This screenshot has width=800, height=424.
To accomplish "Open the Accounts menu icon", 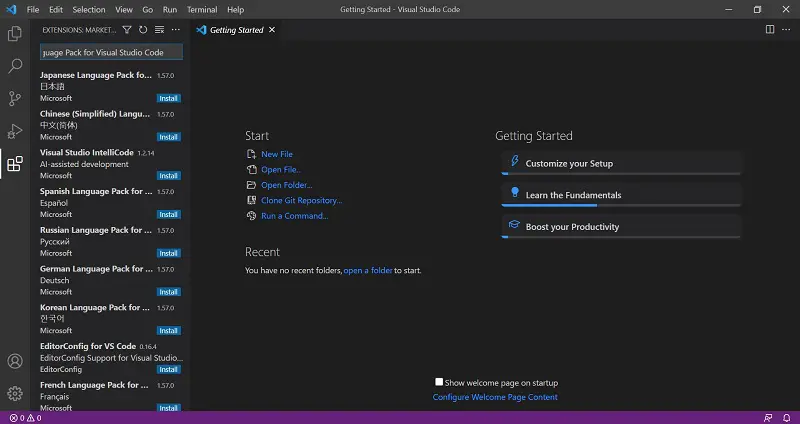I will (x=15, y=361).
